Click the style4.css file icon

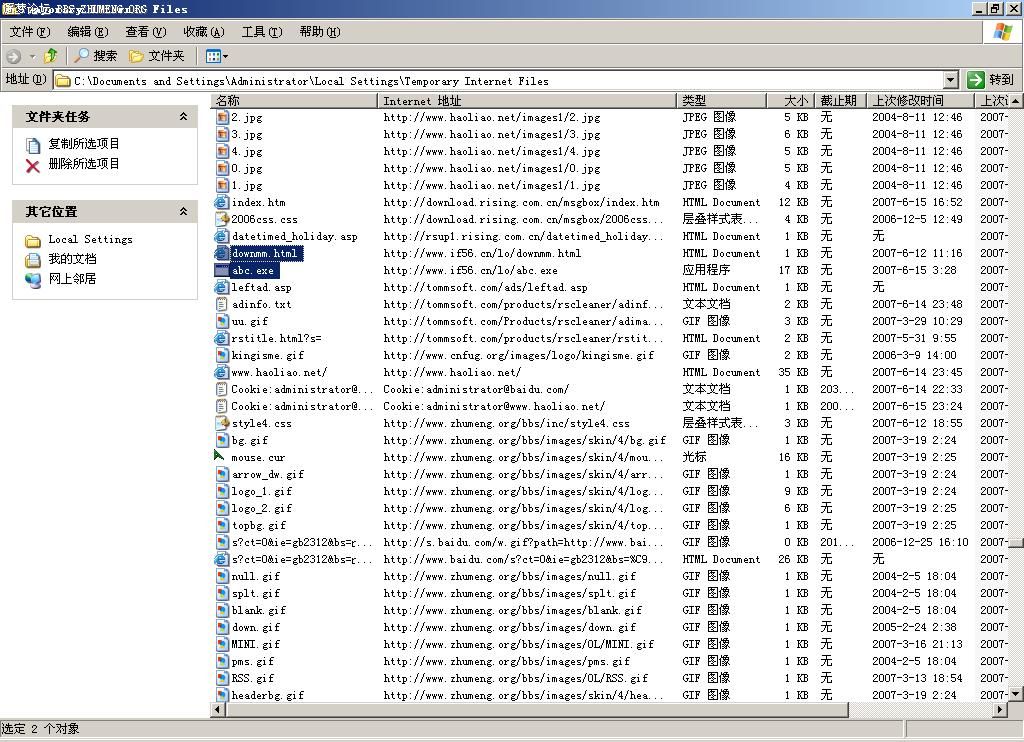tap(222, 423)
